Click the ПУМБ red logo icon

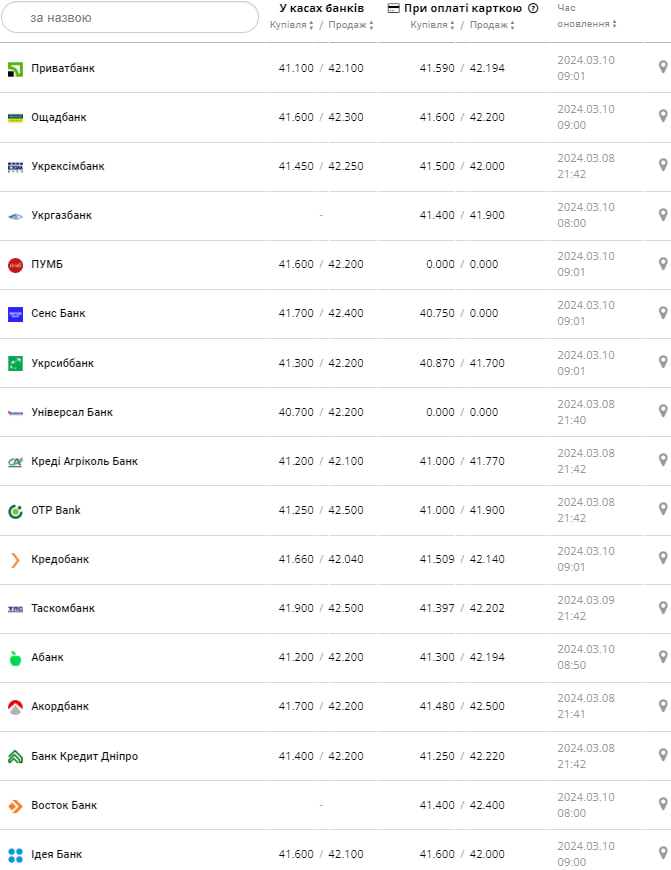15,265
